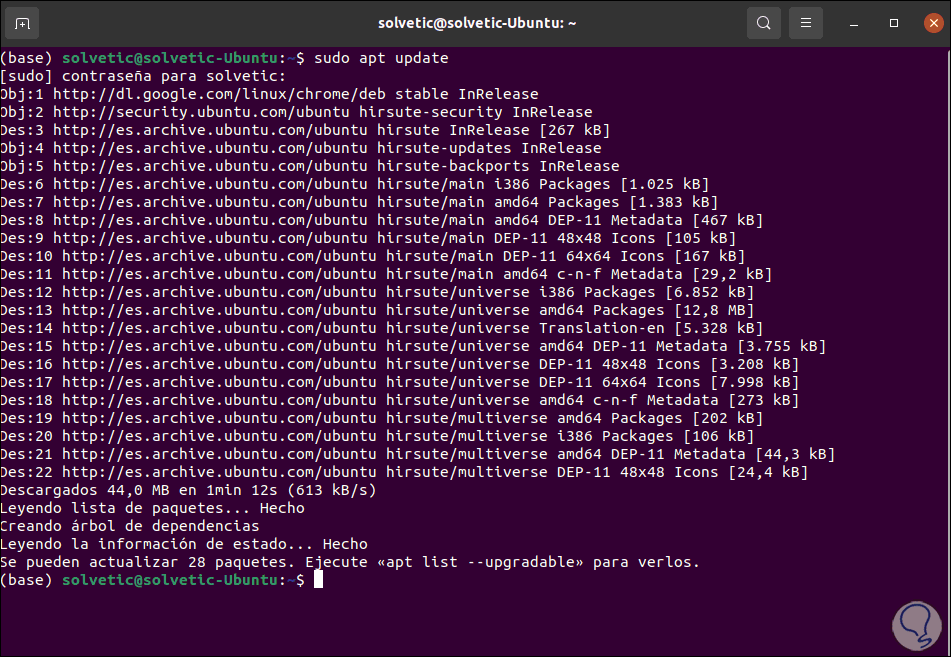Click the Des:11 main c-n-f Metadata line
Viewport: 951px width, 657px height.
coord(386,274)
